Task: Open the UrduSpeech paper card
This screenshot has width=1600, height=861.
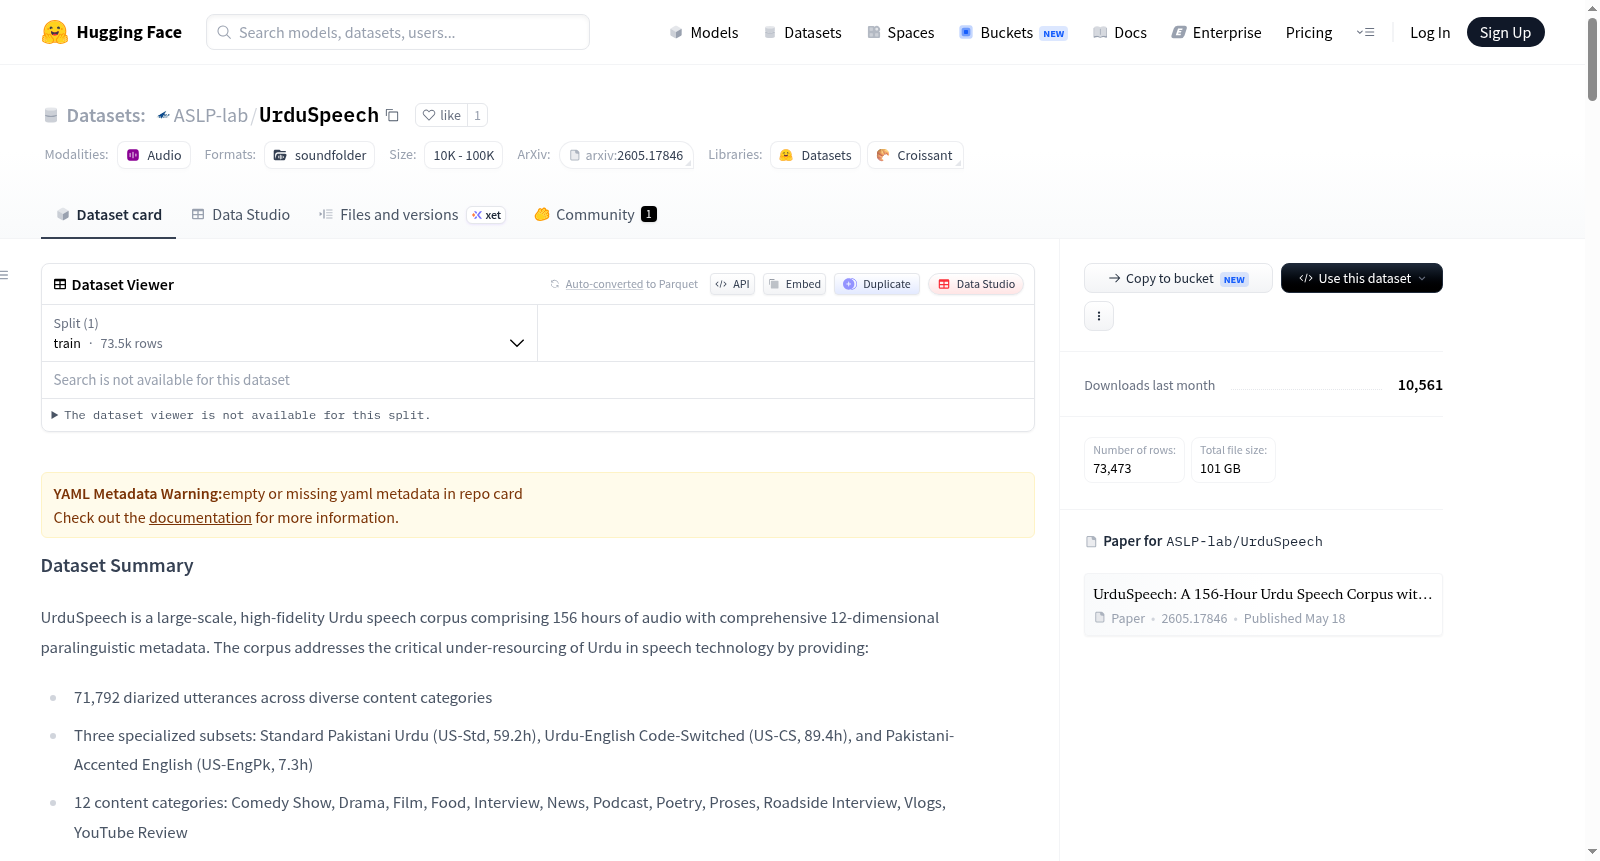Action: click(x=1263, y=605)
